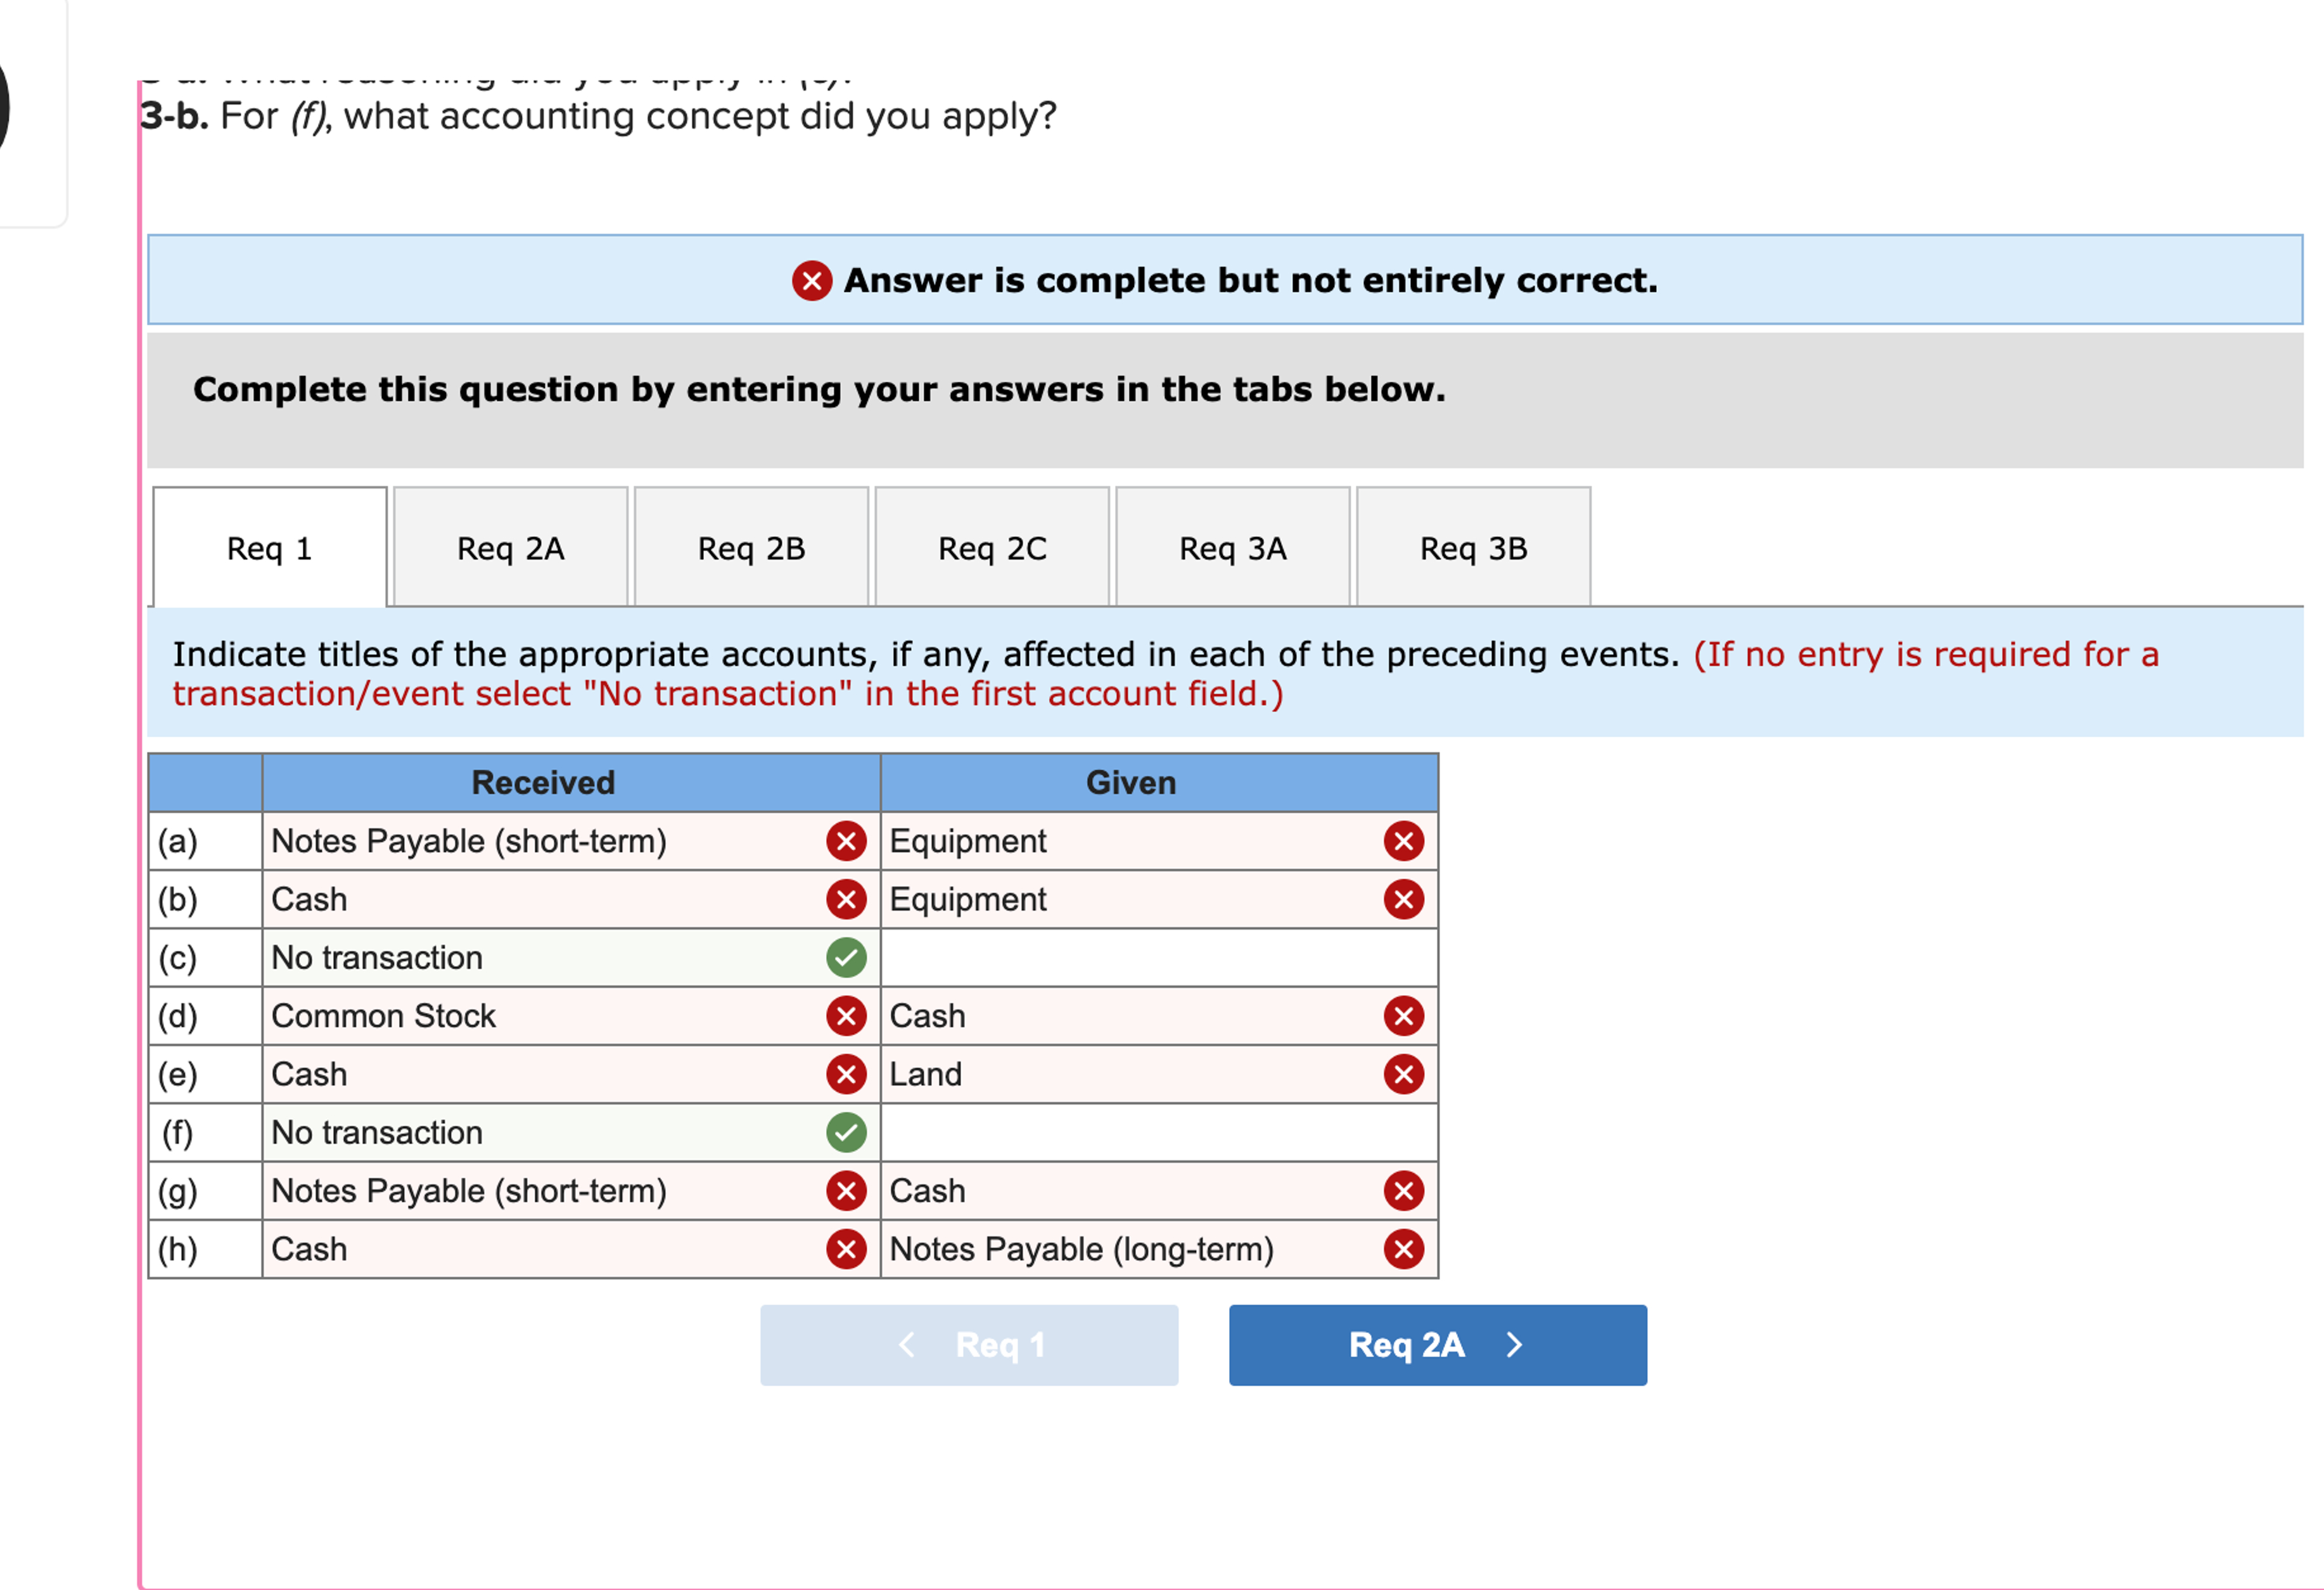This screenshot has height=1590, width=2324.
Task: Toggle the red X marker in row (g)
Action: (845, 1190)
